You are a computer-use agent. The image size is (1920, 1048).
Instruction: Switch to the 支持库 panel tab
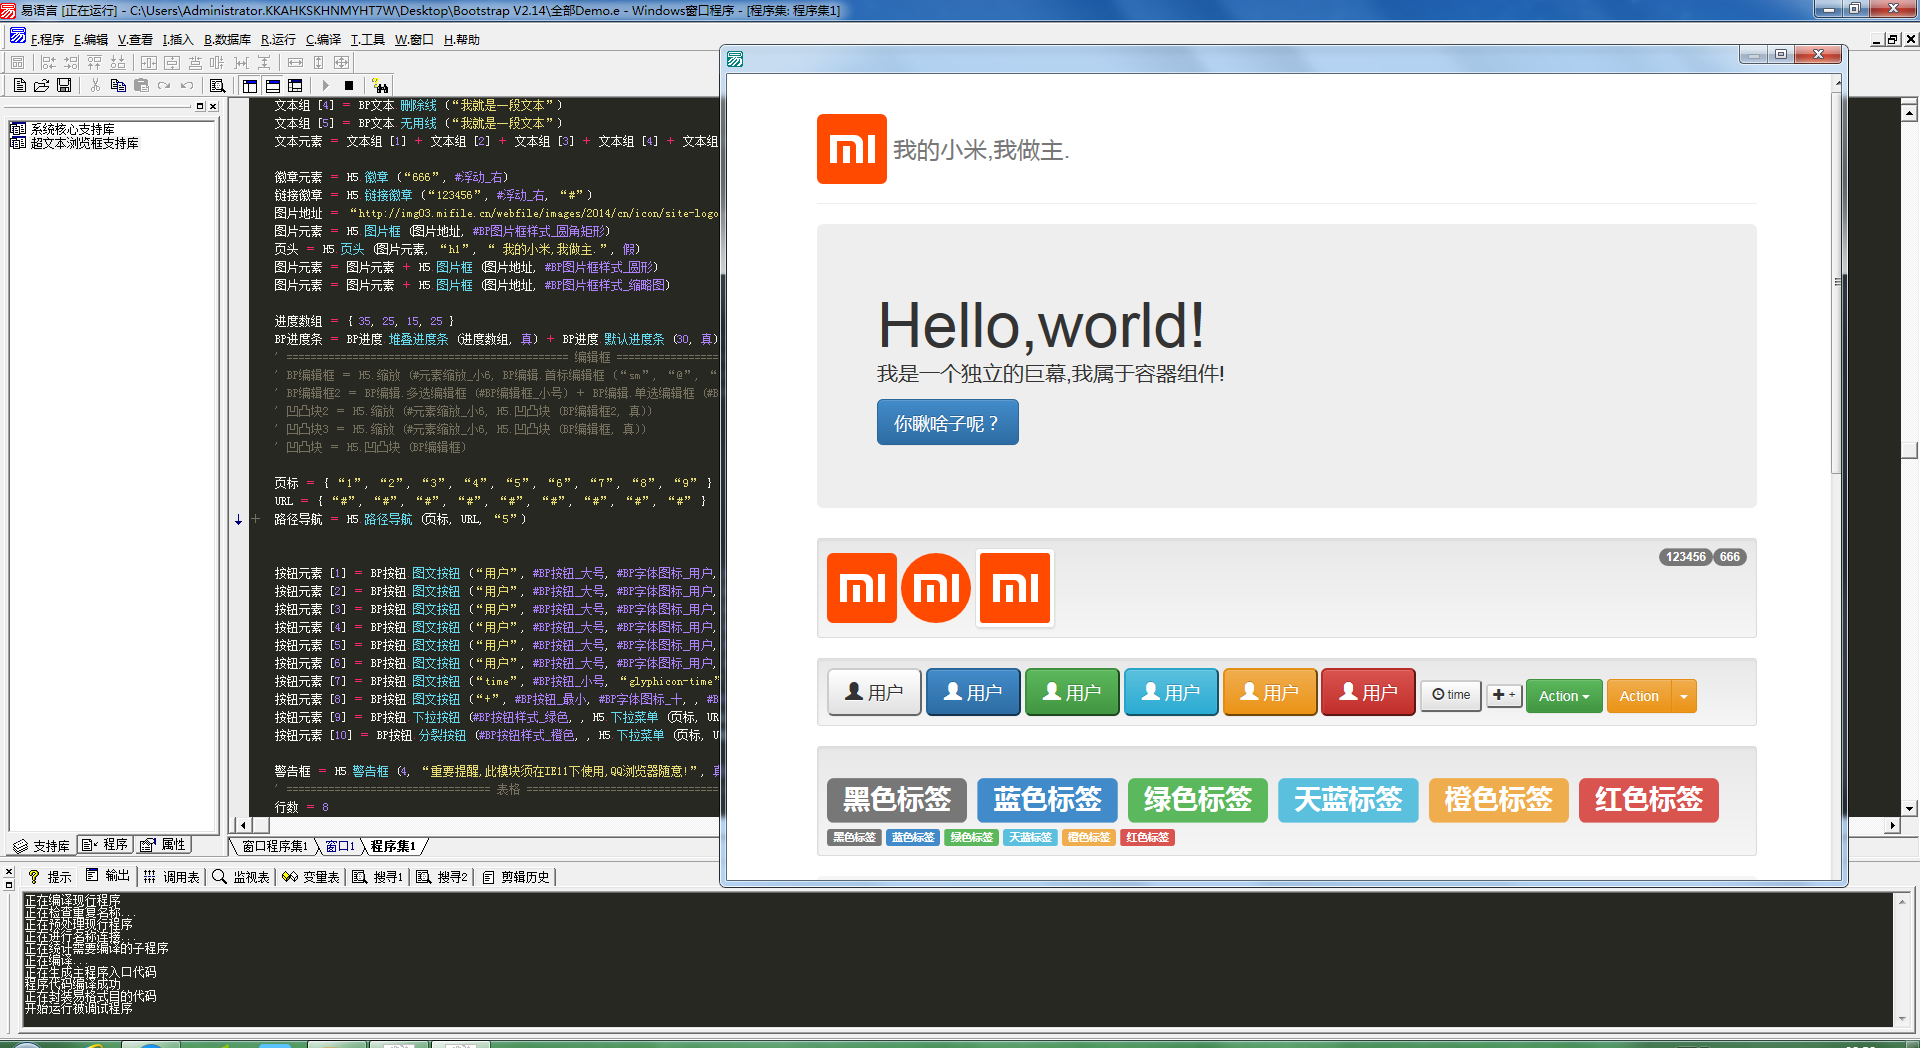pyautogui.click(x=42, y=846)
